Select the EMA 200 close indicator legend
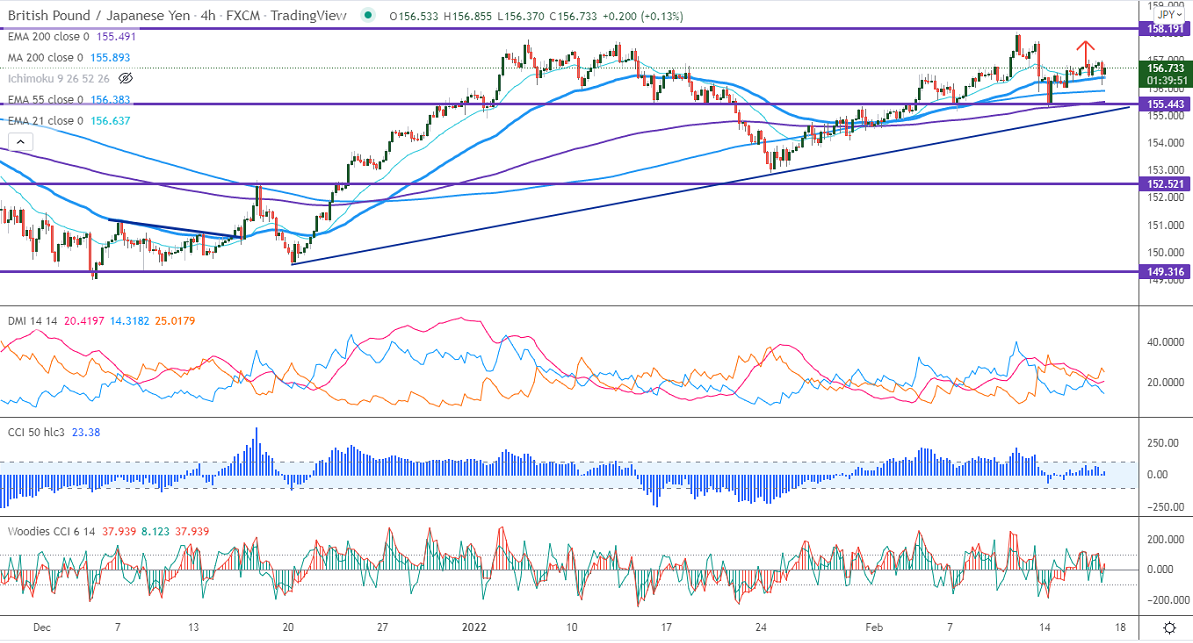 pyautogui.click(x=50, y=36)
